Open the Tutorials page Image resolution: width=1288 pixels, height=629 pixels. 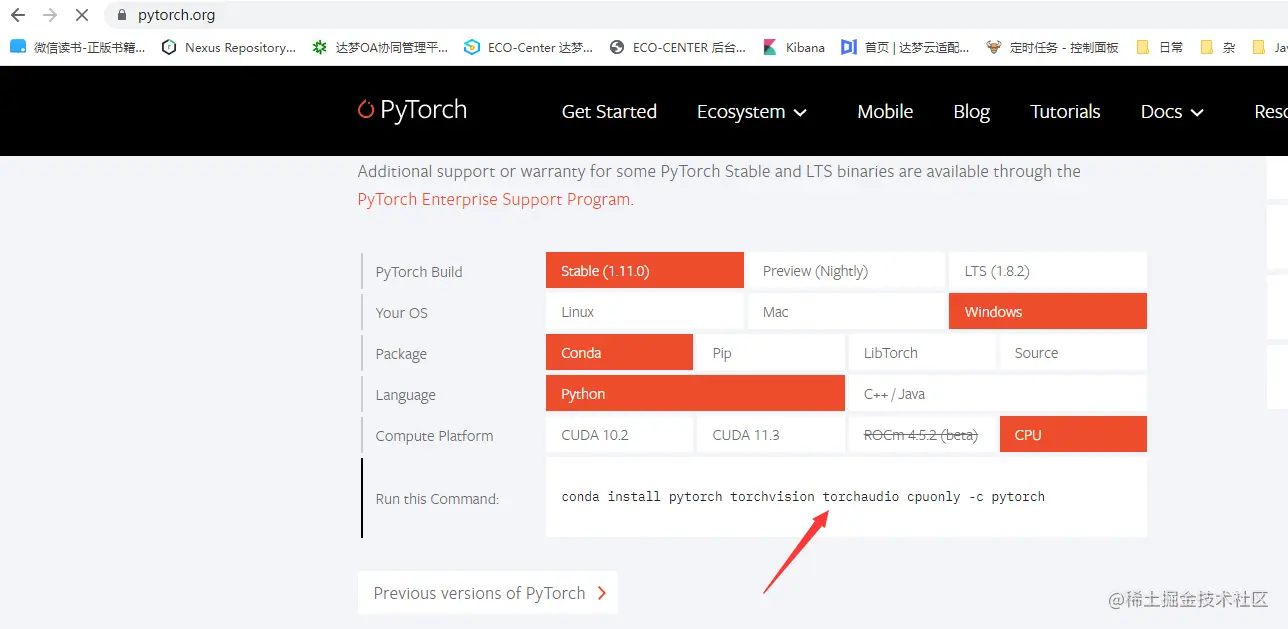click(x=1065, y=111)
